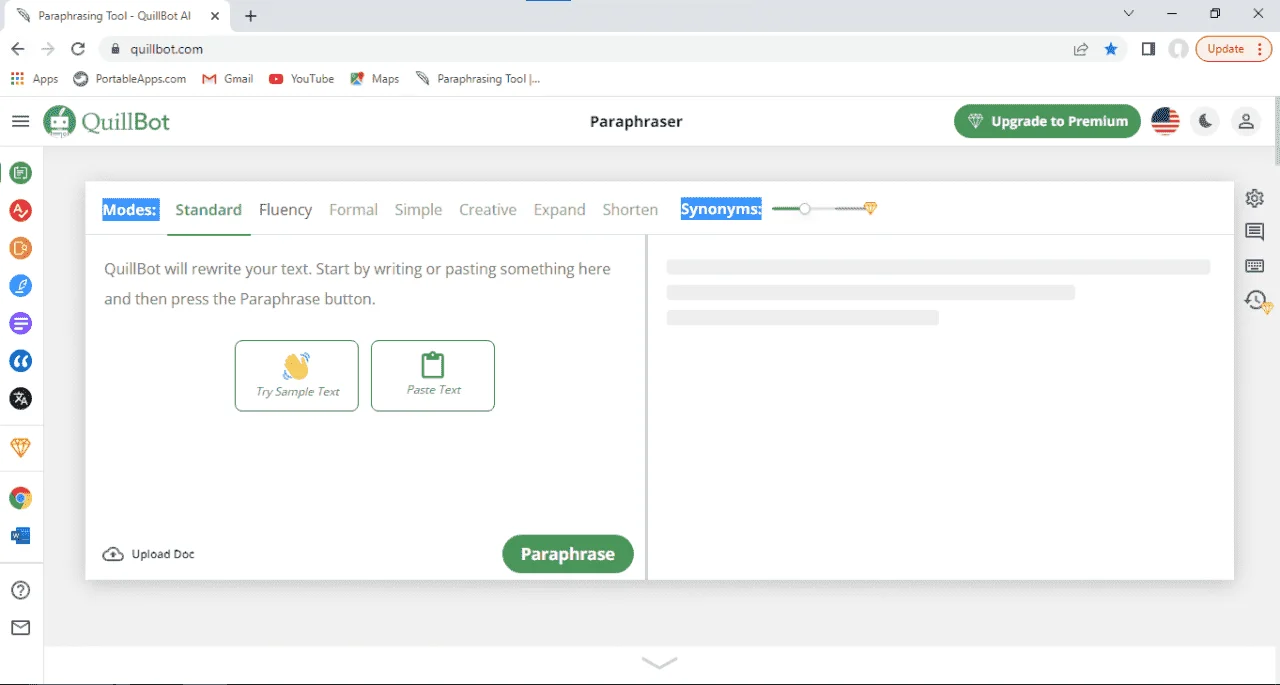1280x685 pixels.
Task: Open the Summarizer sidebar icon
Action: 20,324
